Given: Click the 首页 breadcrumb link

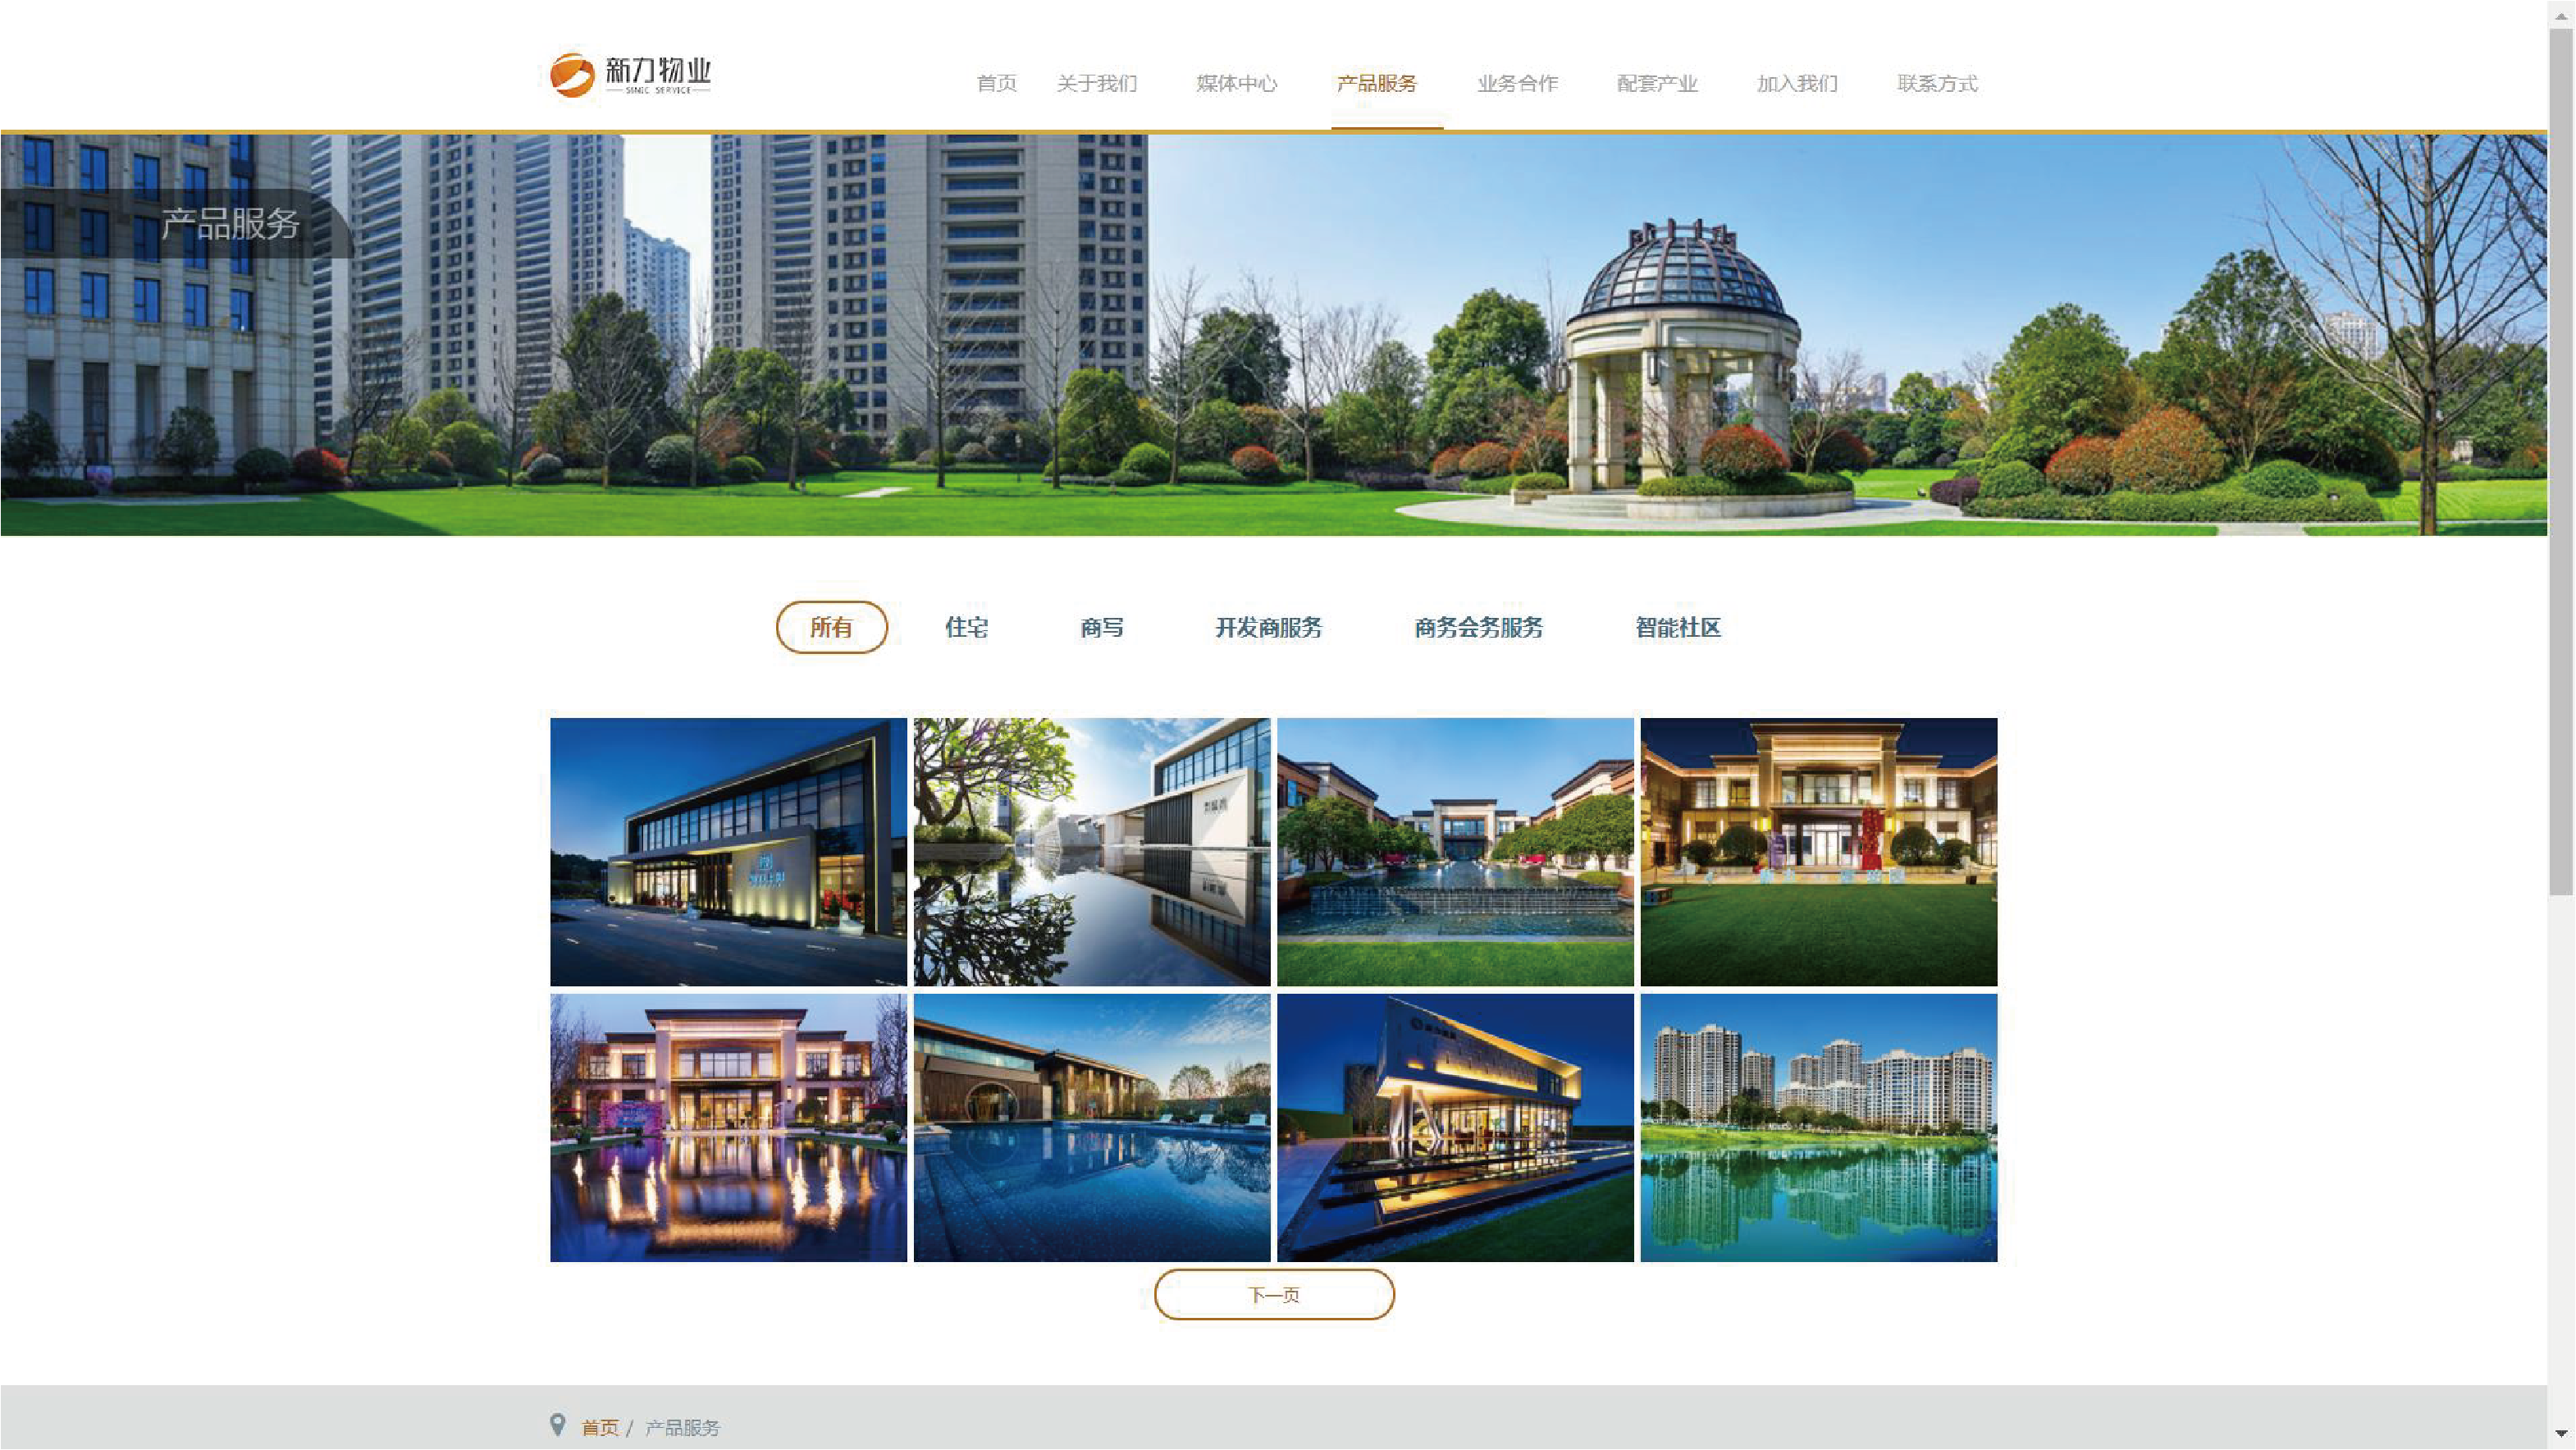Looking at the screenshot, I should pos(599,1427).
